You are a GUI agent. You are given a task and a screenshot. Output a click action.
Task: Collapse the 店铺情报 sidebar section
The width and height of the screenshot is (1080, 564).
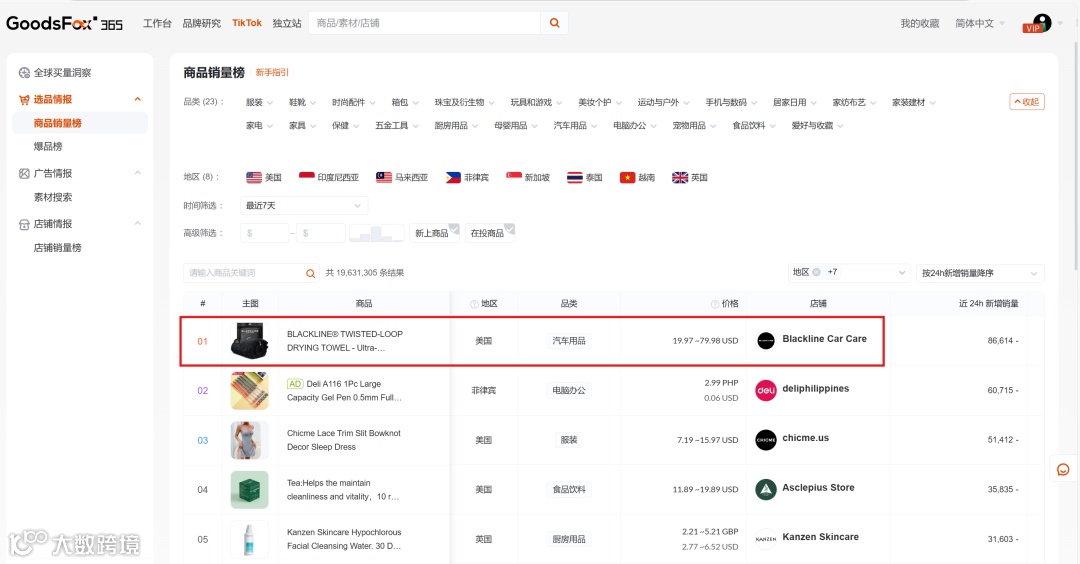(138, 223)
